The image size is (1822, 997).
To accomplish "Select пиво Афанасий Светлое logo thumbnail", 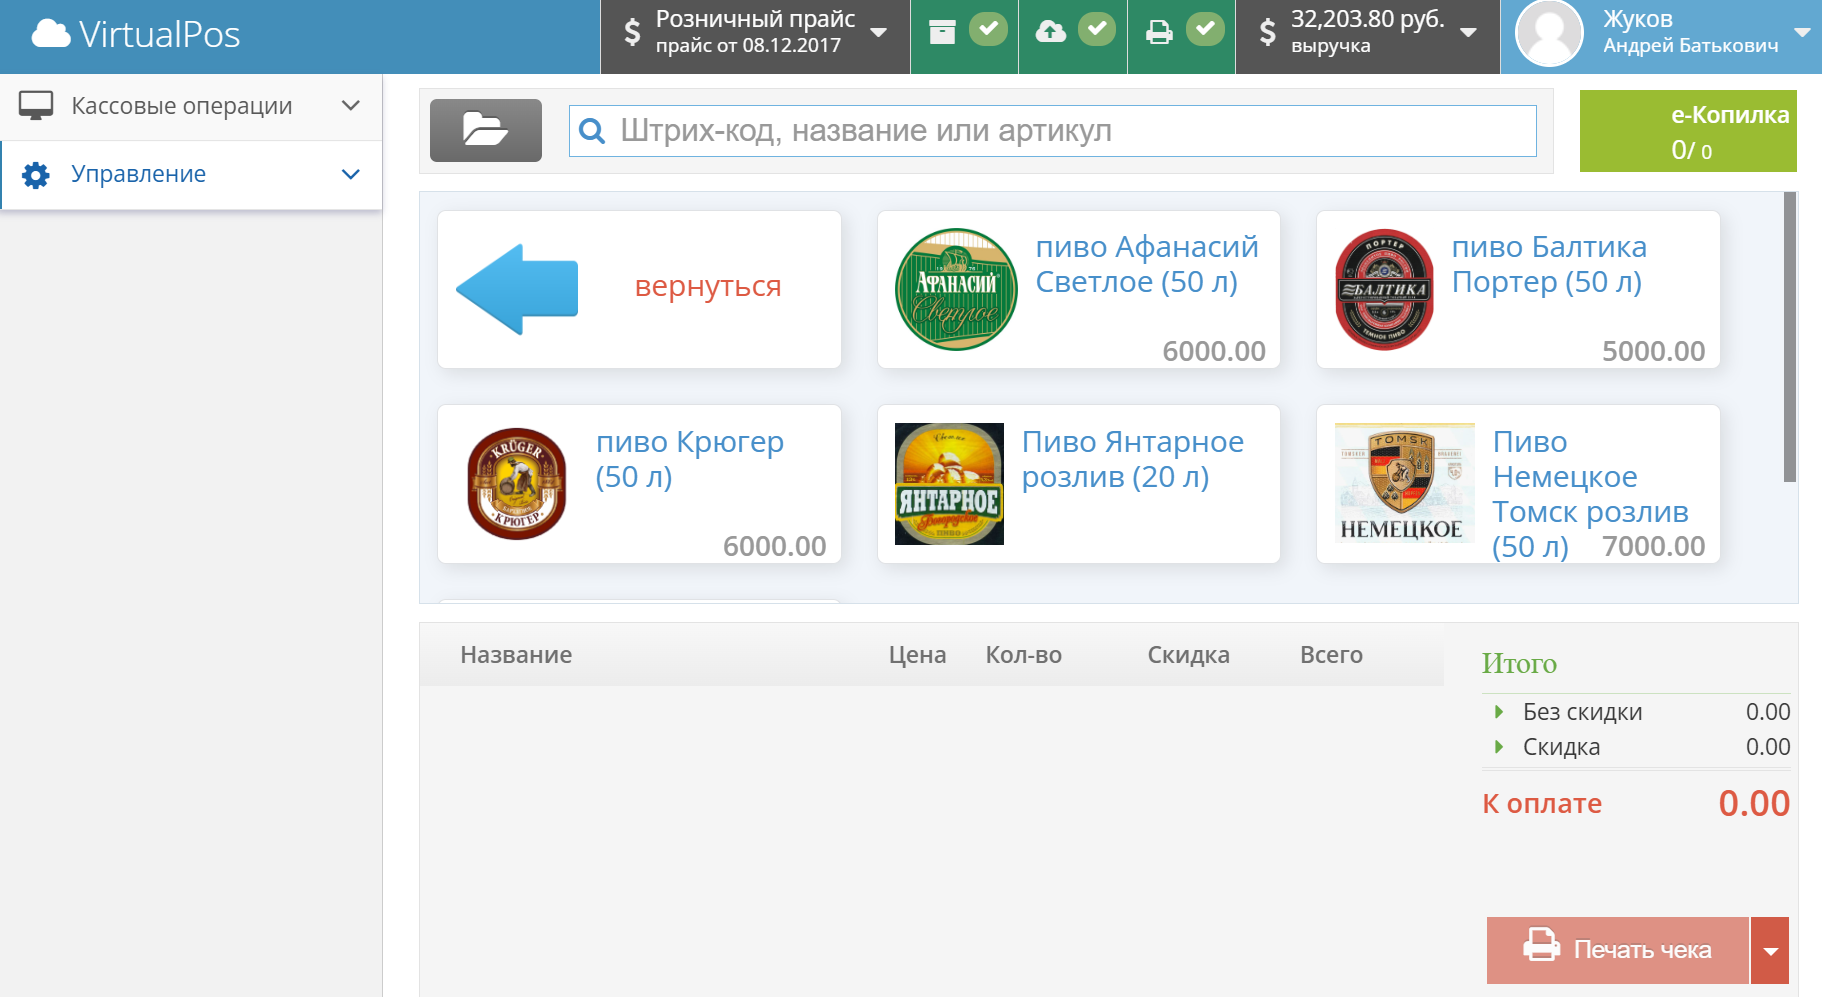I will (x=956, y=289).
